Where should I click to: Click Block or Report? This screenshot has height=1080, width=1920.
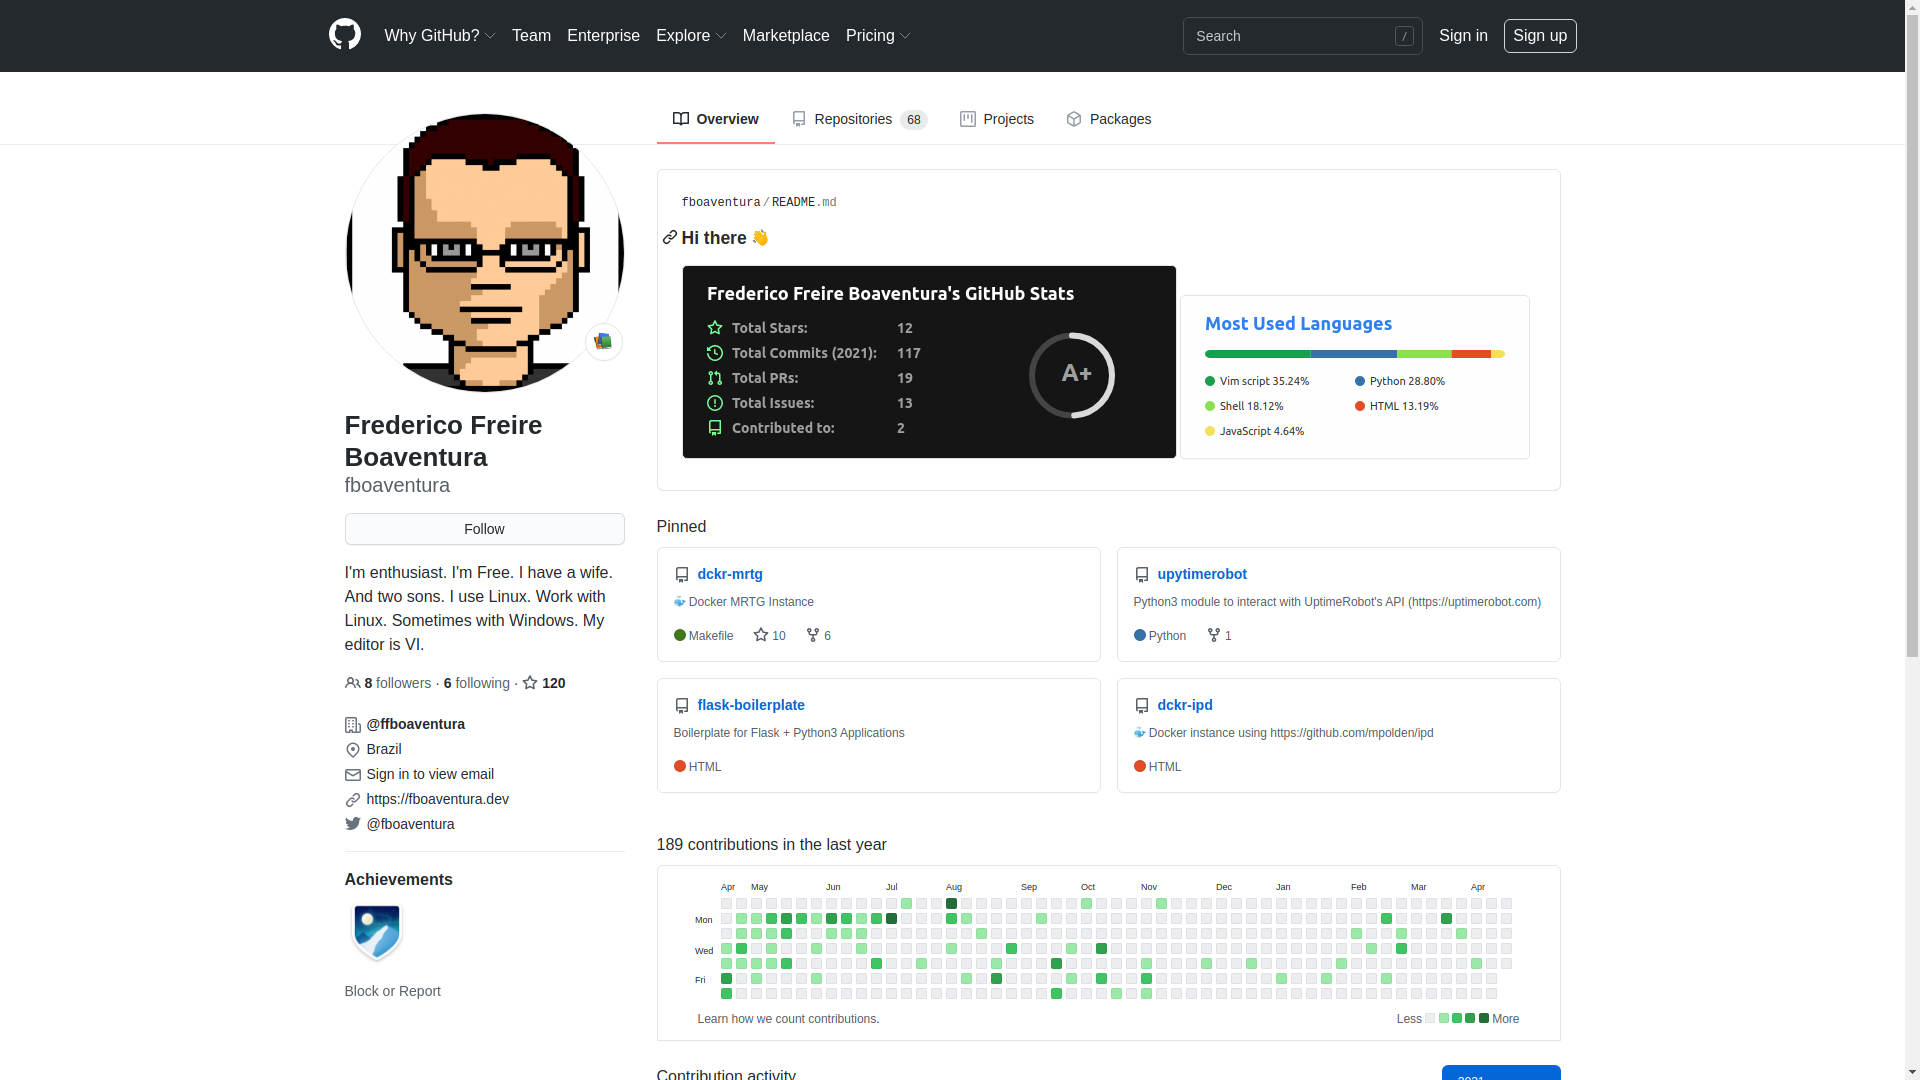[392, 991]
